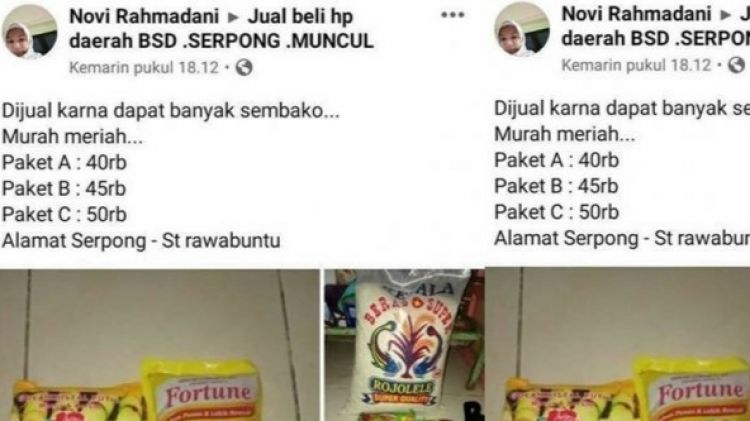Open timestamp 'Kemarin pukul 18.12' in second post
Image resolution: width=750 pixels, height=421 pixels.
(636, 65)
